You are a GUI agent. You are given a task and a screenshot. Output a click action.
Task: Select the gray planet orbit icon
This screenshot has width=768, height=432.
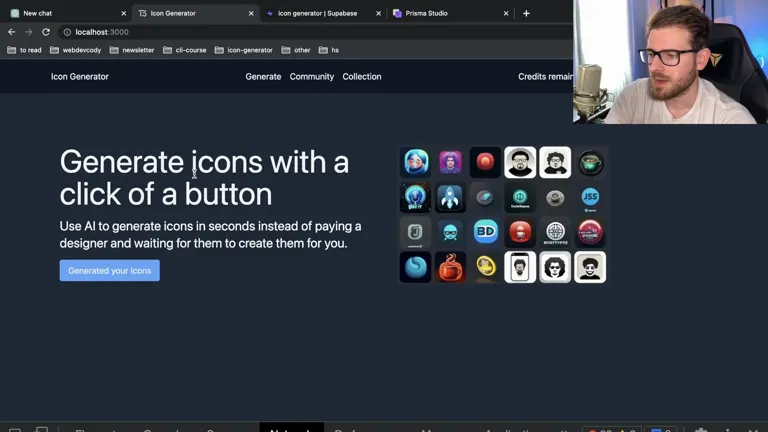[485, 197]
